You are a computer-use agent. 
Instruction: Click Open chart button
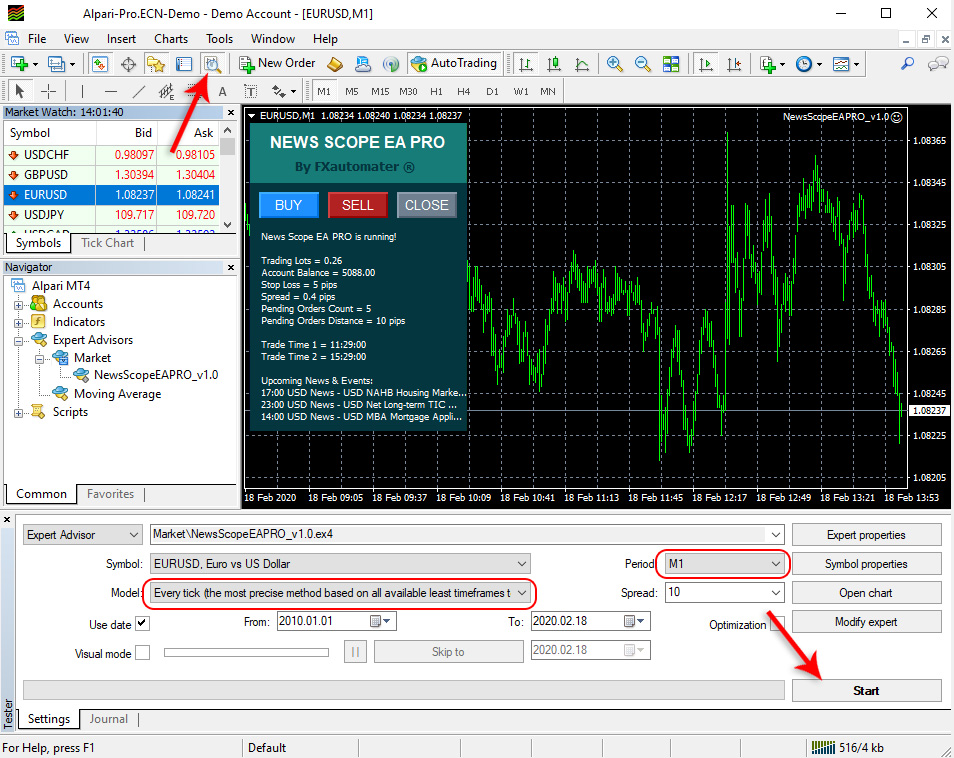866,593
